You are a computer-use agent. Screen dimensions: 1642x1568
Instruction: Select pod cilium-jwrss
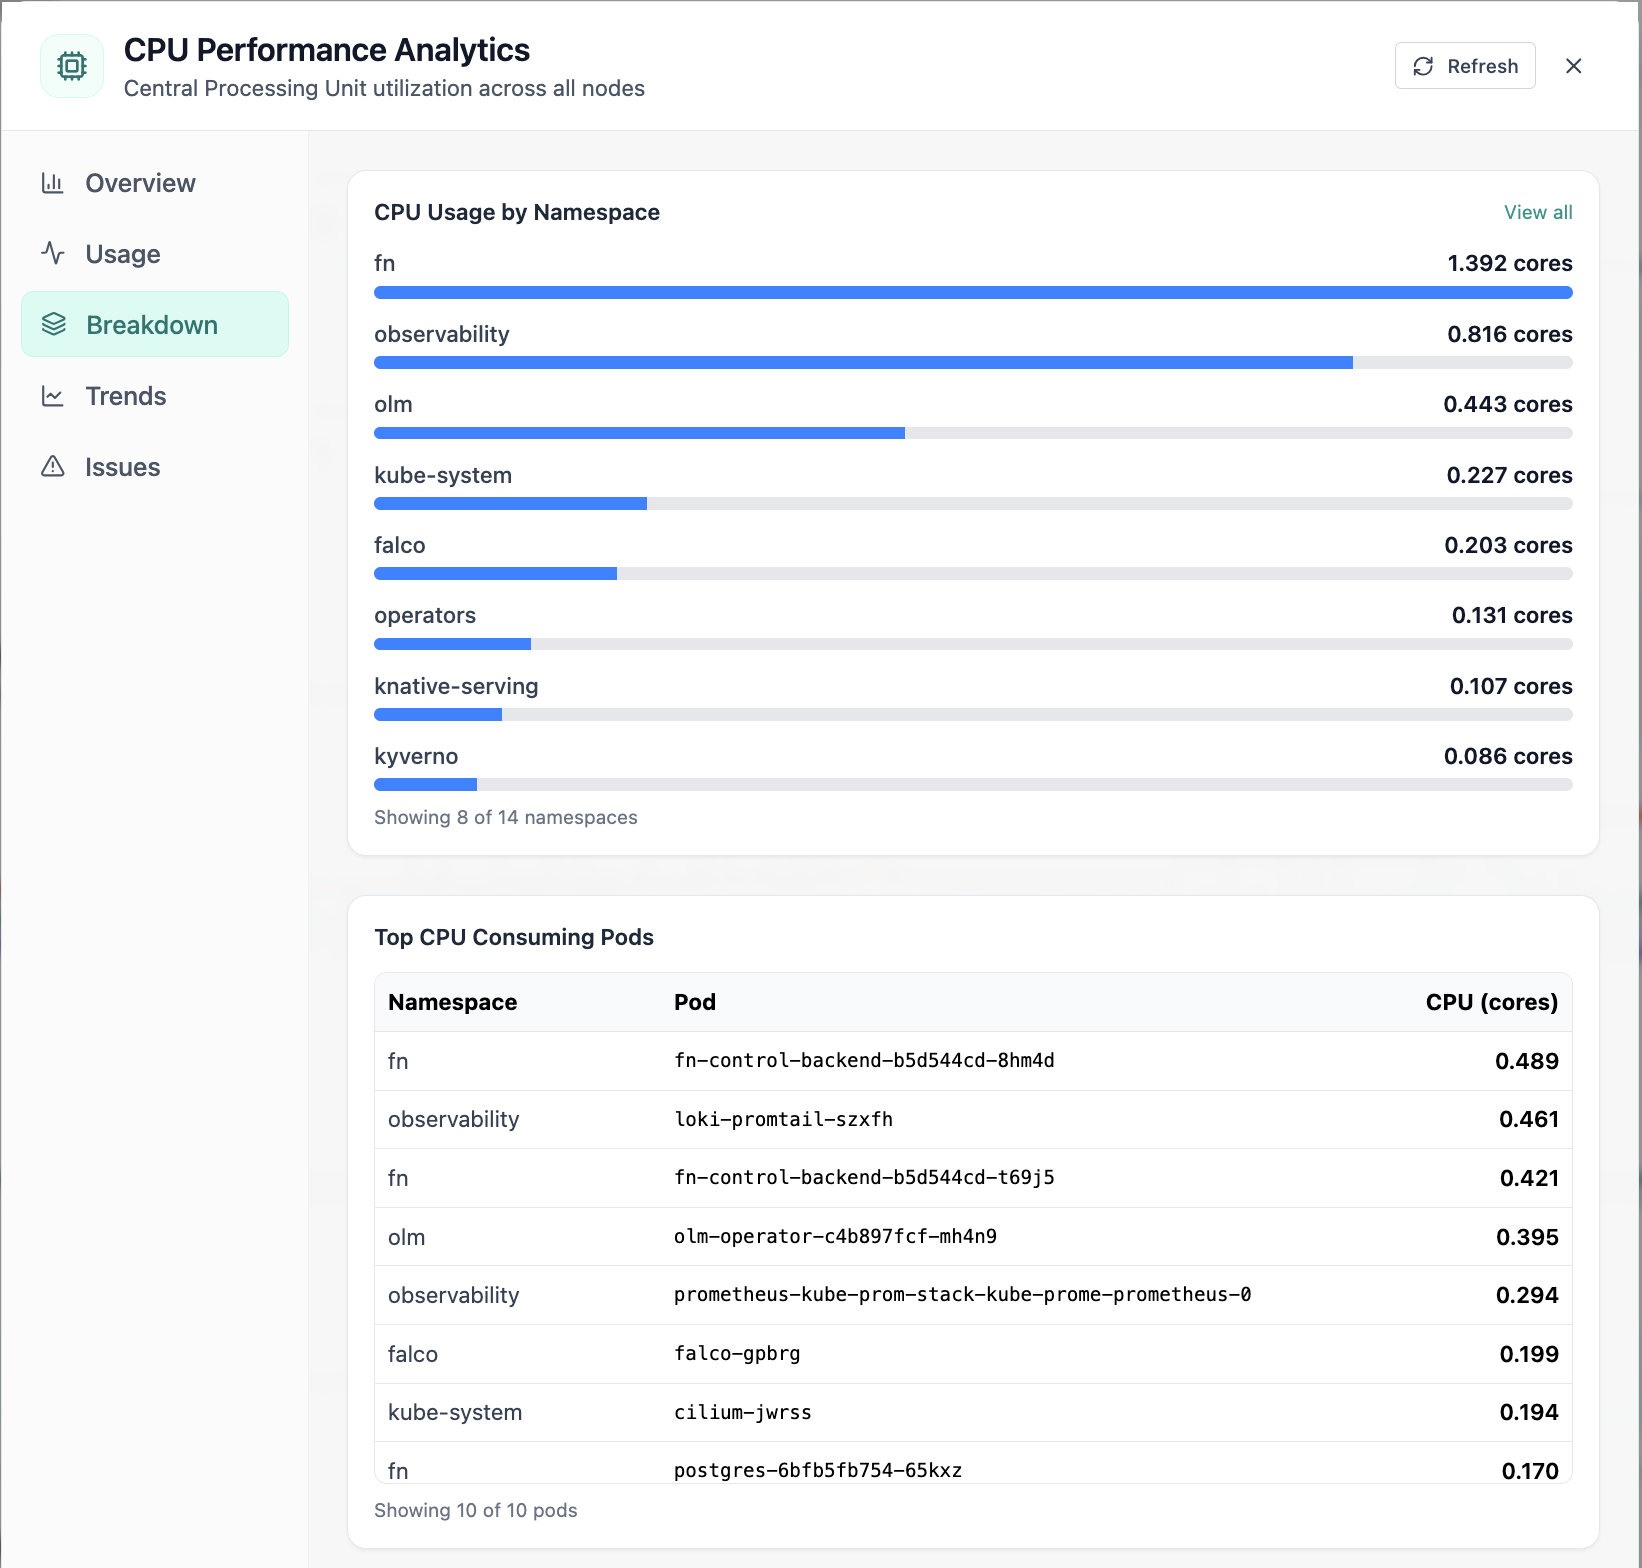click(x=742, y=1412)
